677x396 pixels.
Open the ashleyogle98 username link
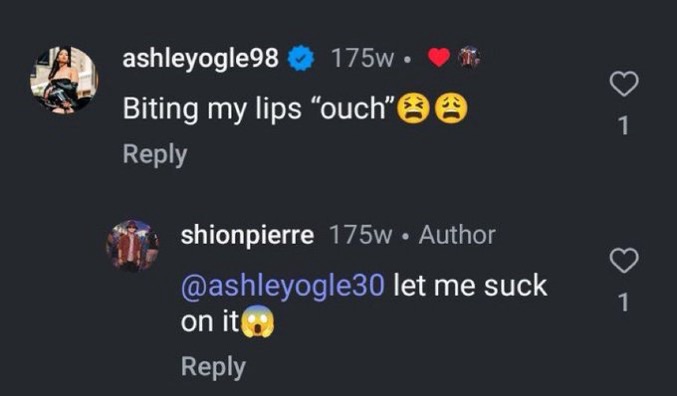(x=201, y=58)
